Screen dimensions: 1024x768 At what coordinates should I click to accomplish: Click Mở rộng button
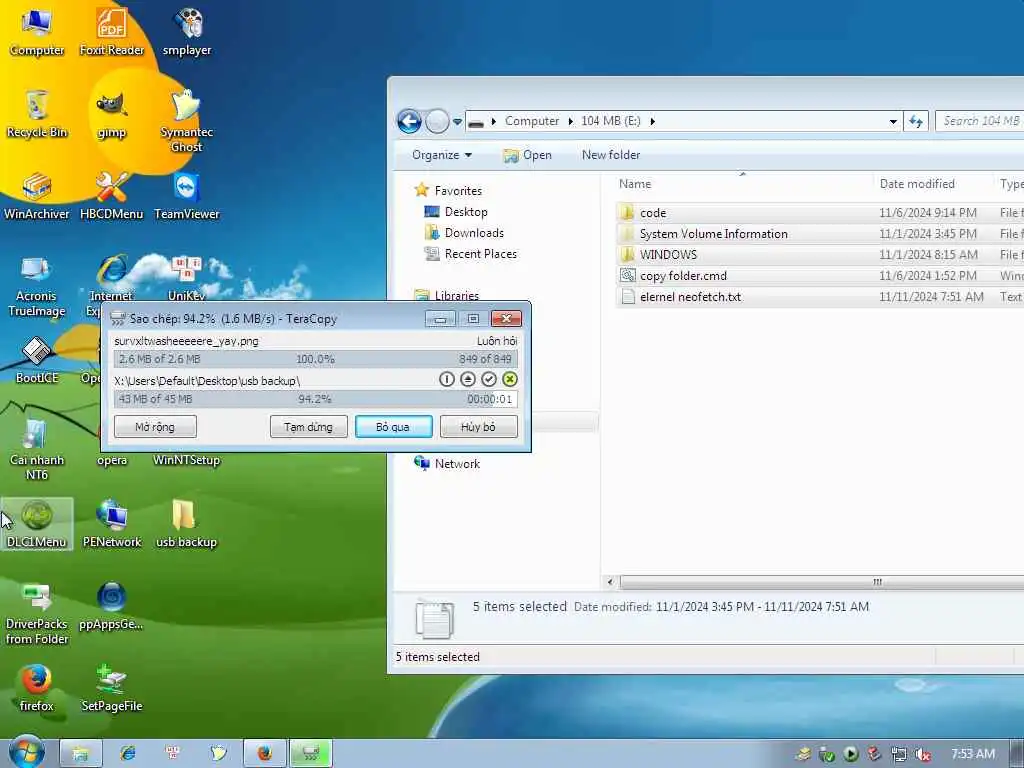(x=155, y=426)
